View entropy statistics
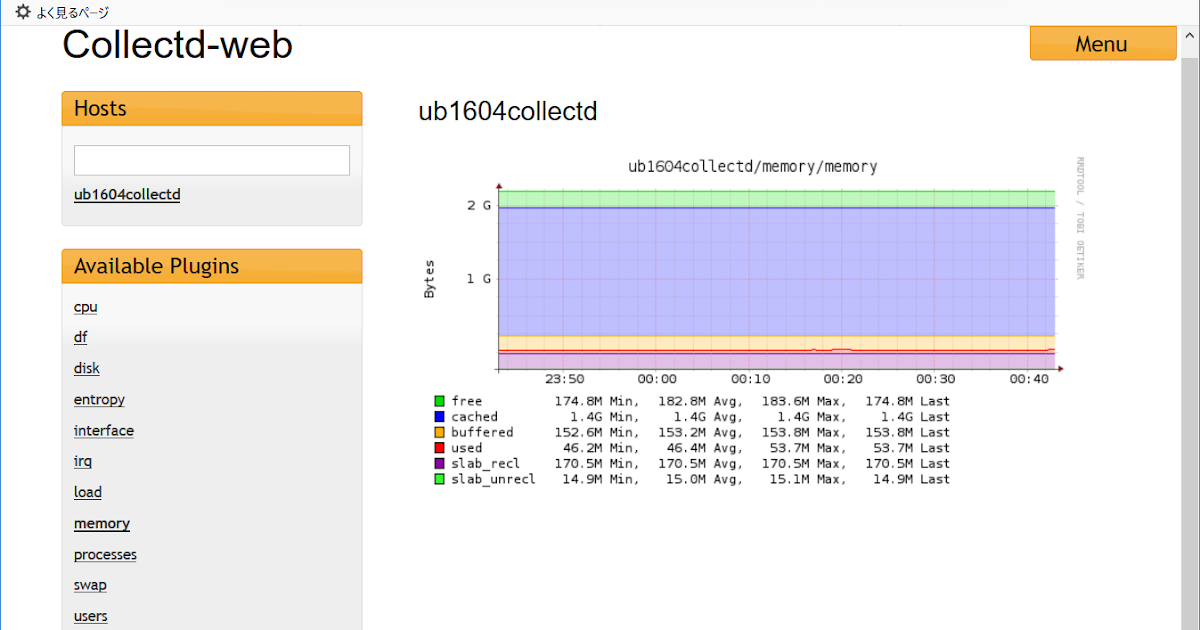1200x630 pixels. point(99,399)
